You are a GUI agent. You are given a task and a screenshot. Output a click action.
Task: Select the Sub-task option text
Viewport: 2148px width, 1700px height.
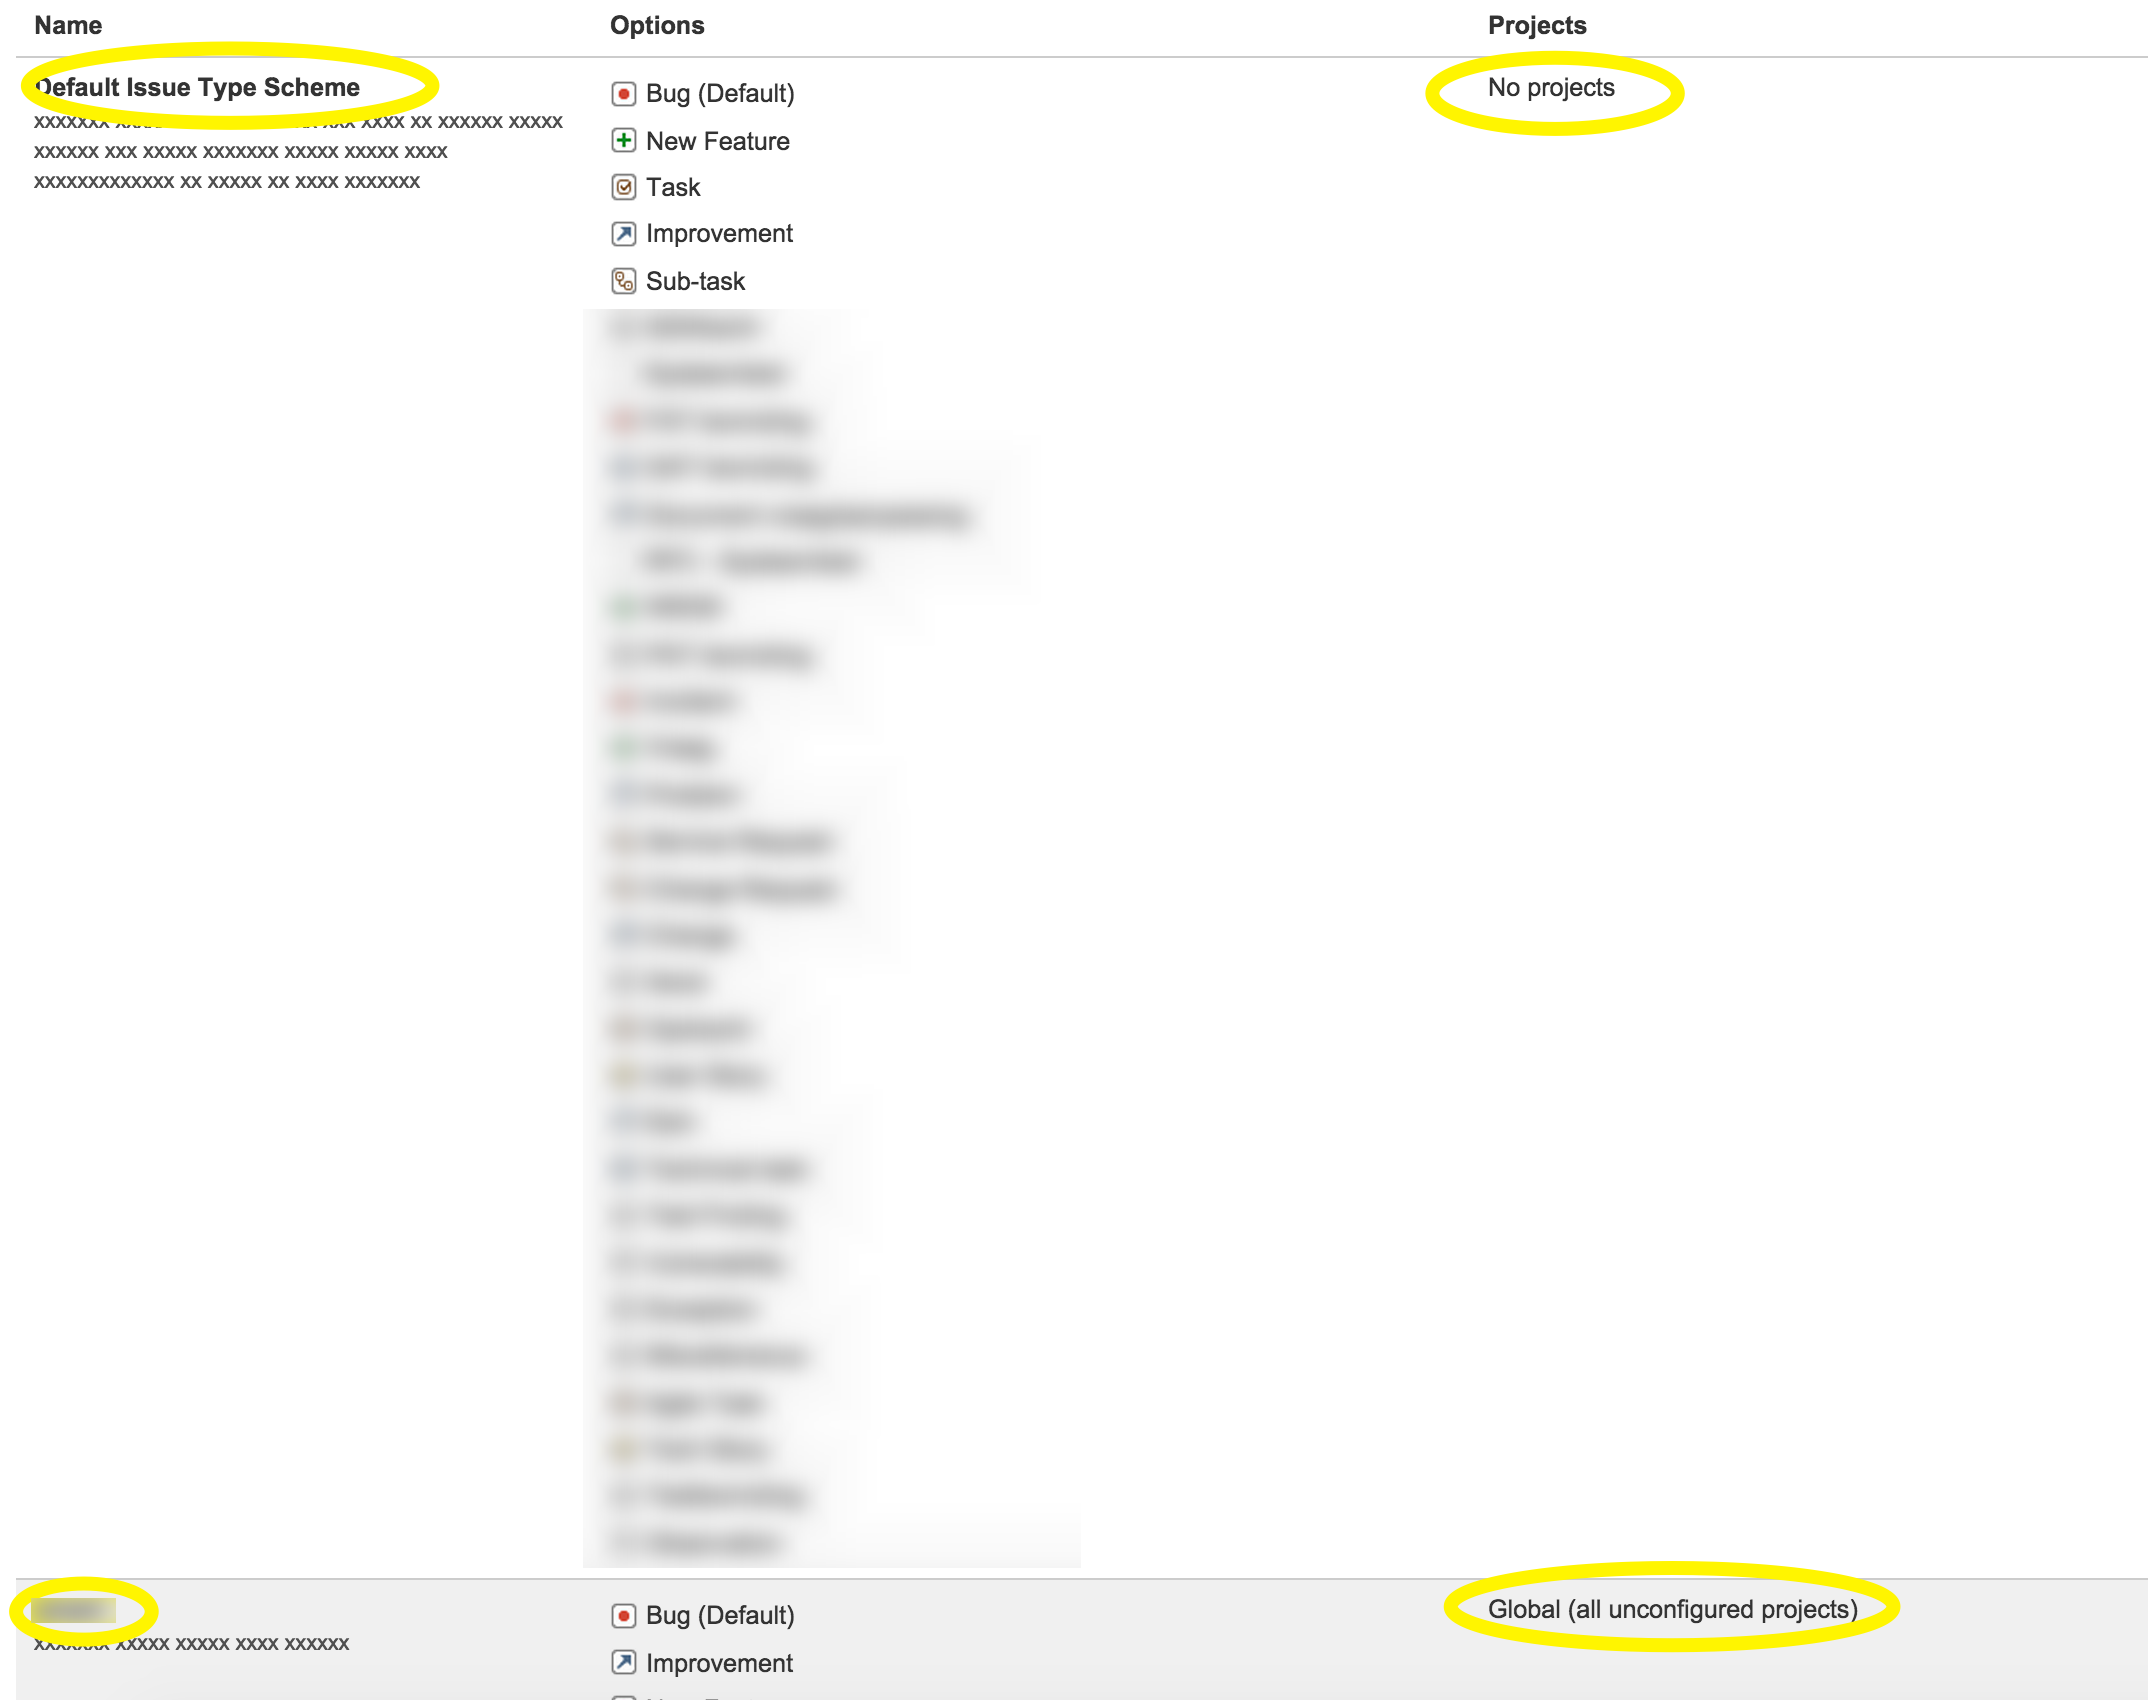coord(695,281)
